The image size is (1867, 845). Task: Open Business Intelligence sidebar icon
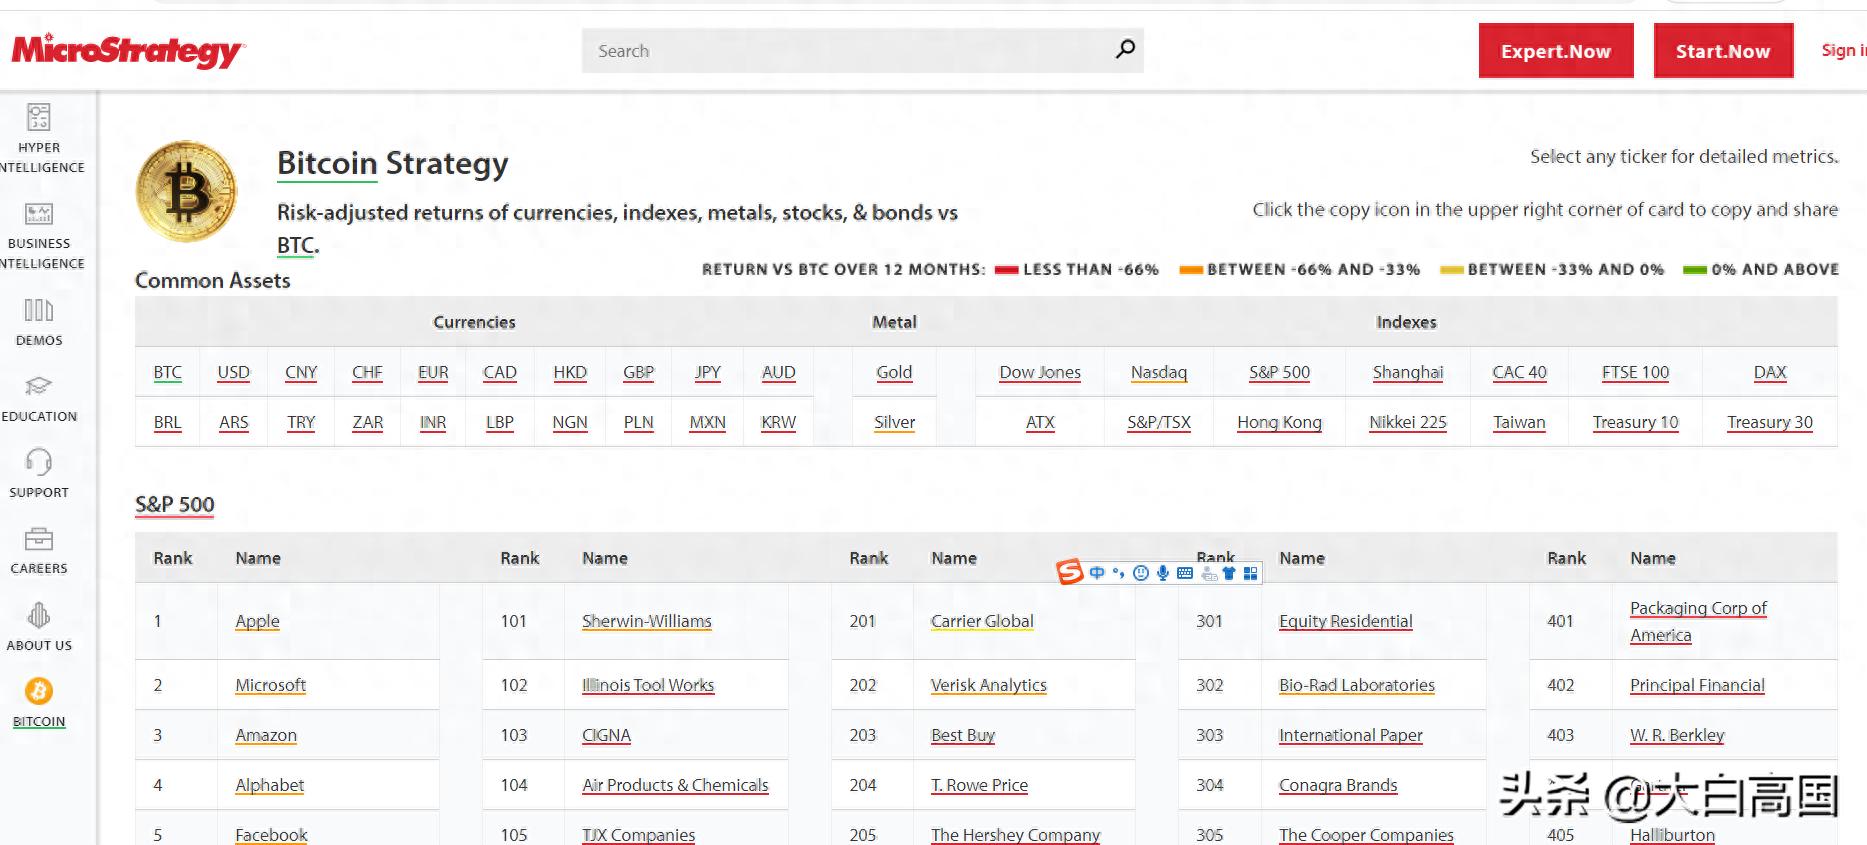[x=39, y=213]
